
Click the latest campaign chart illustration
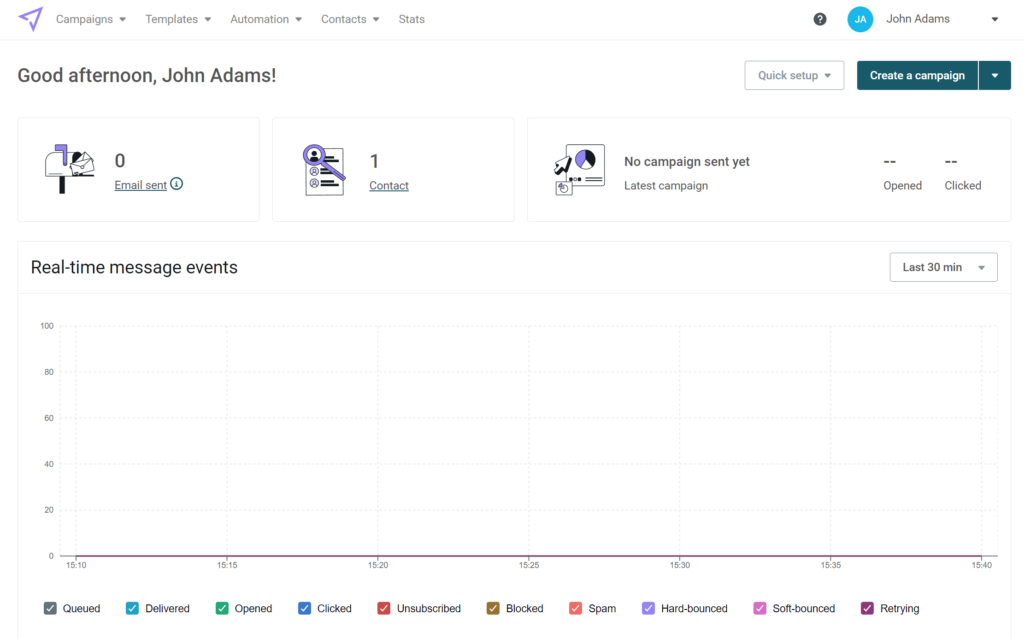[x=578, y=168]
